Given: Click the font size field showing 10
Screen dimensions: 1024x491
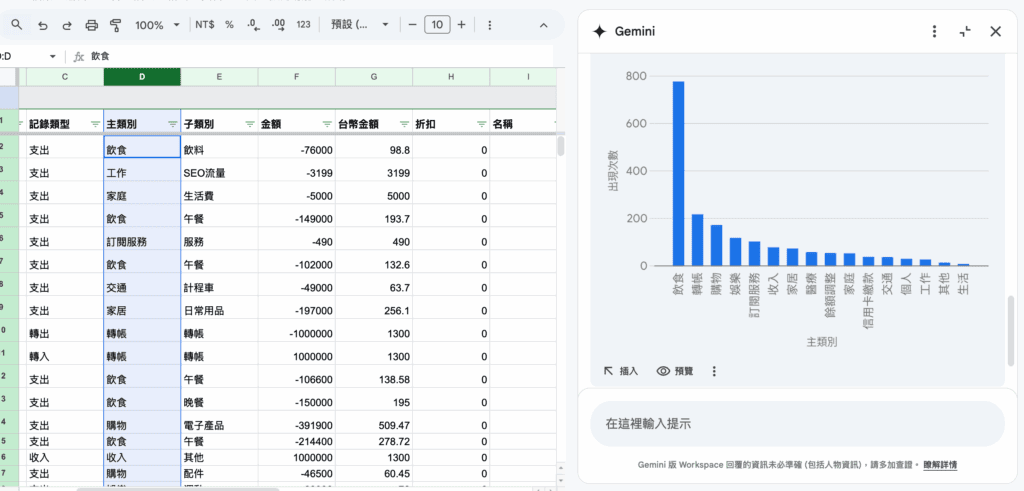Looking at the screenshot, I should [x=437, y=25].
